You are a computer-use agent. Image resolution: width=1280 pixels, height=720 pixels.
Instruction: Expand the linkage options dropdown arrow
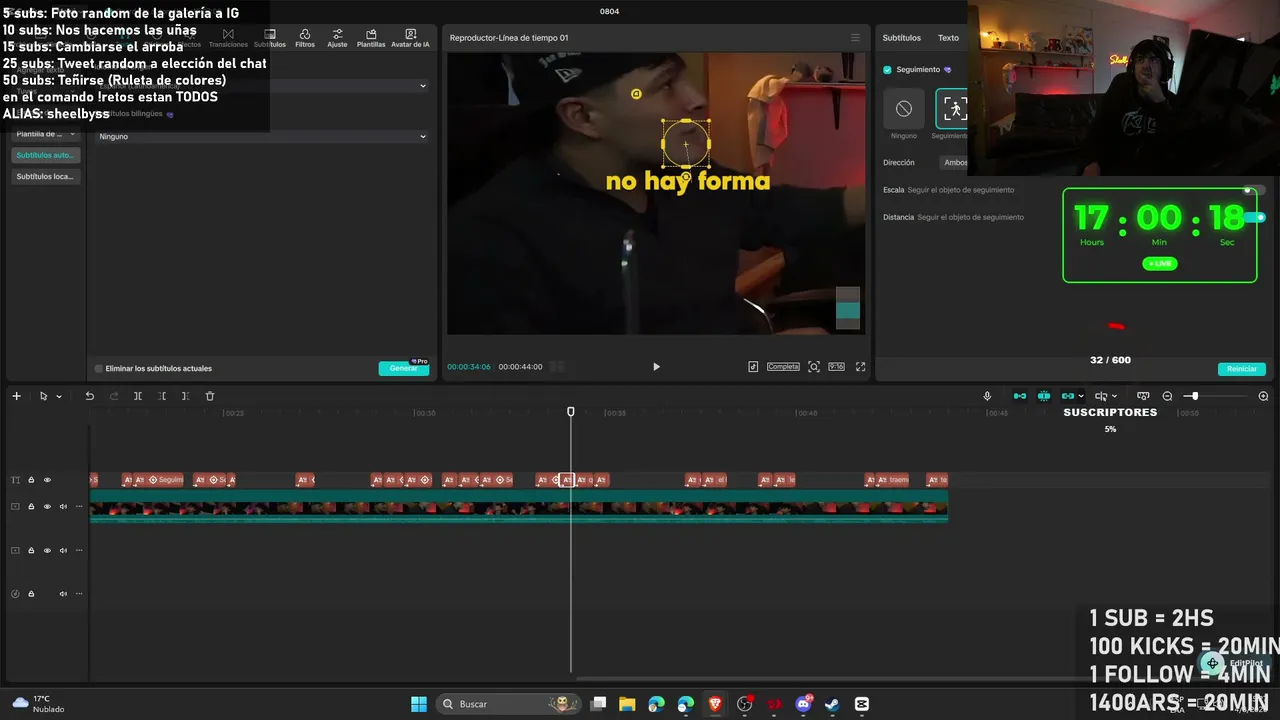(x=1081, y=396)
